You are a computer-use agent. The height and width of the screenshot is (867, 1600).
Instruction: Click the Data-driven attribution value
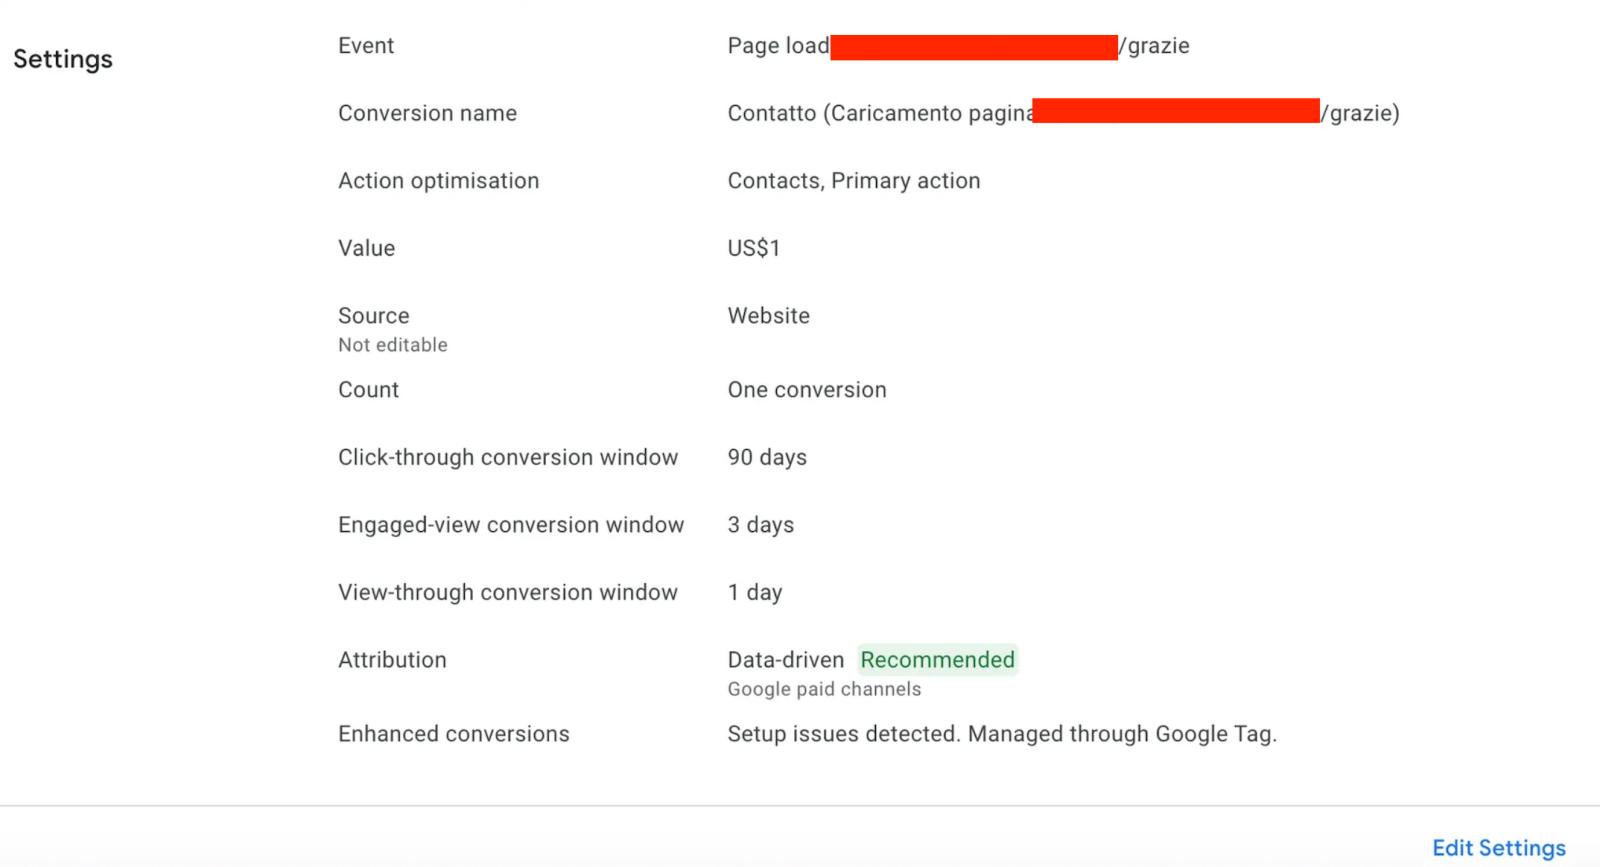coord(785,660)
